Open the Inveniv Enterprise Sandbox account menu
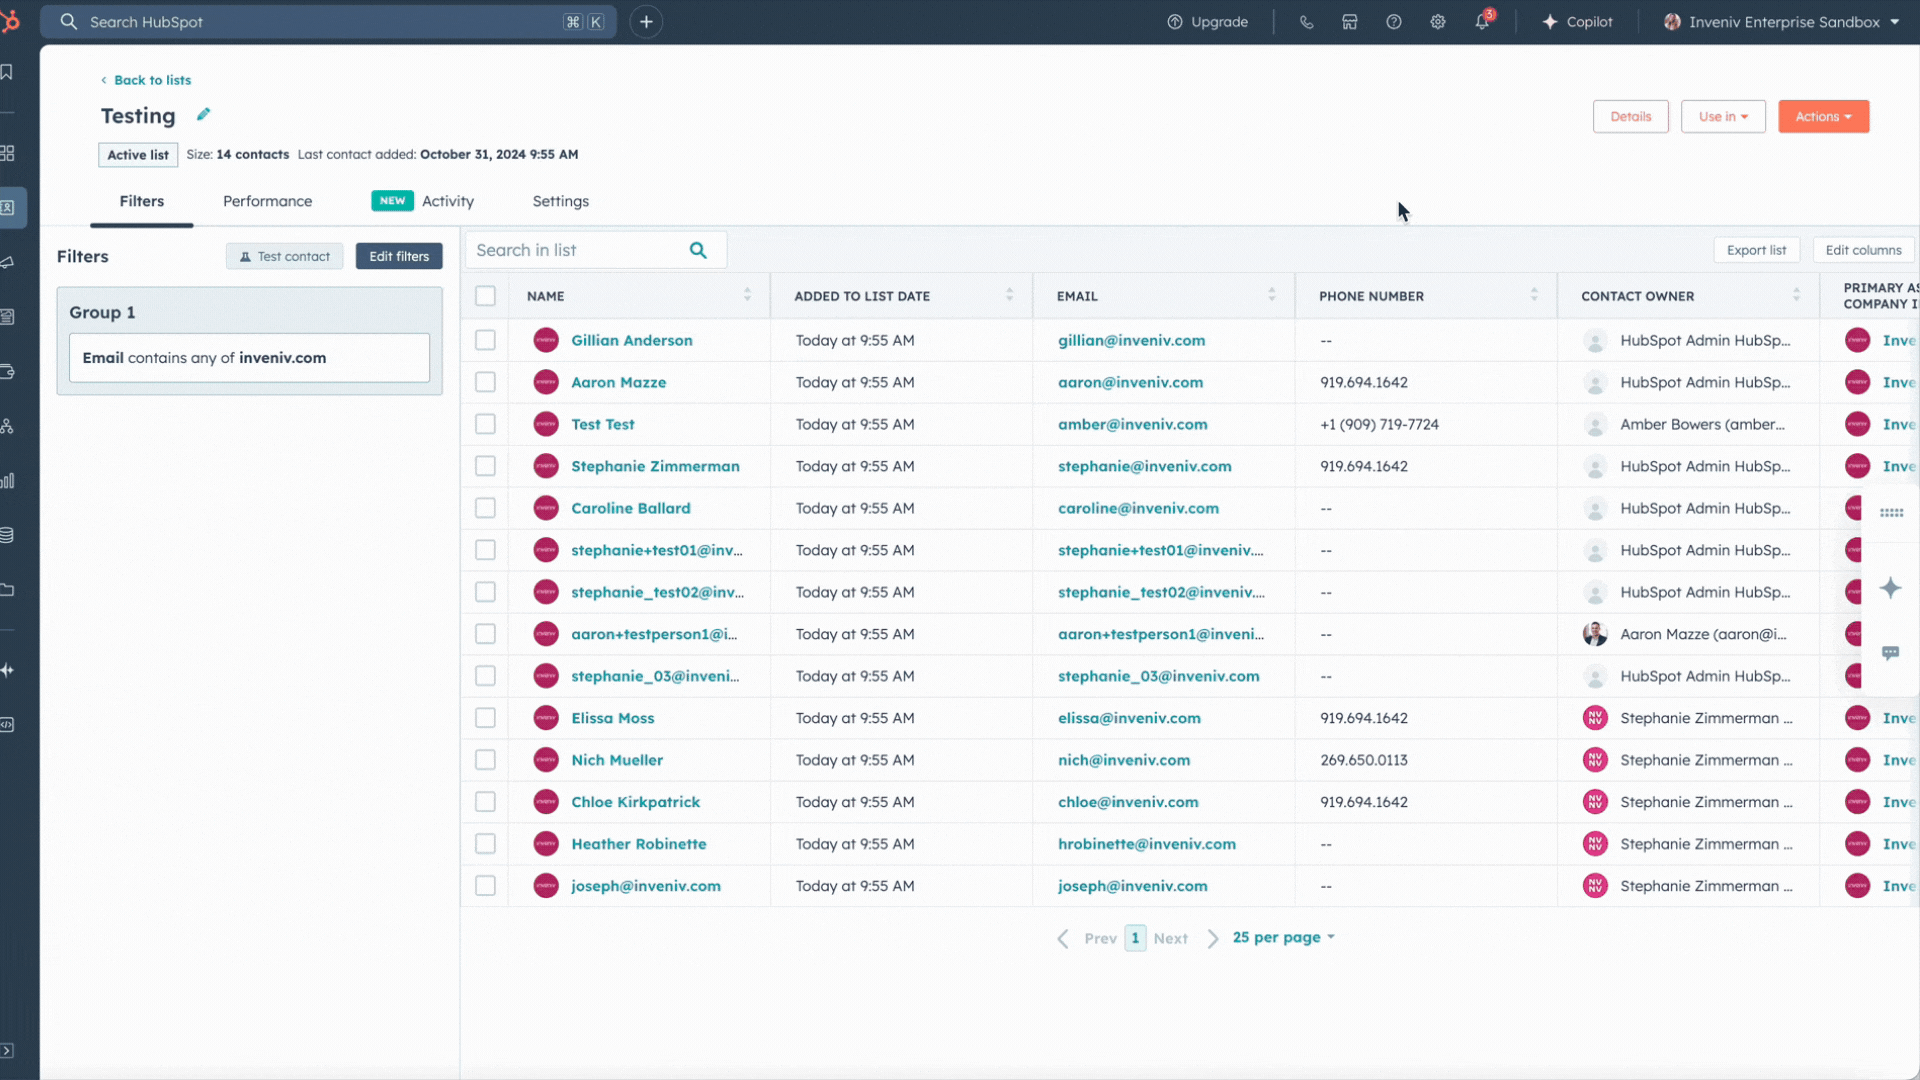 pos(1781,22)
